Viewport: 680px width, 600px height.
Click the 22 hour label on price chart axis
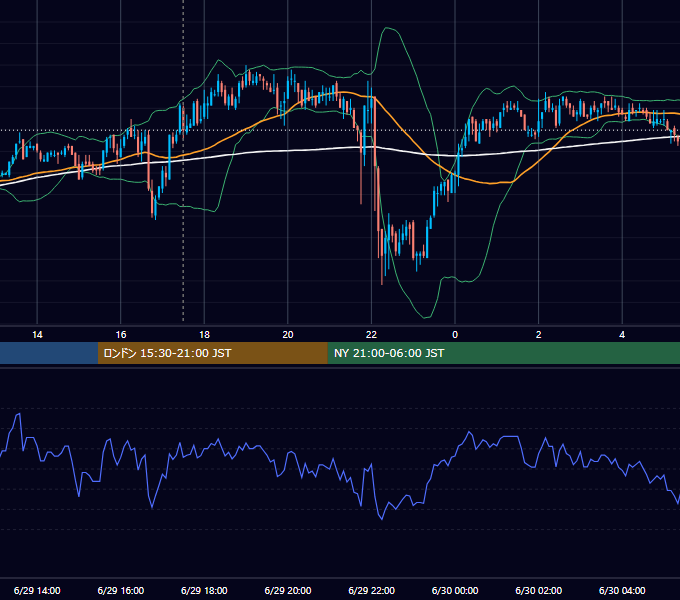pos(371,335)
